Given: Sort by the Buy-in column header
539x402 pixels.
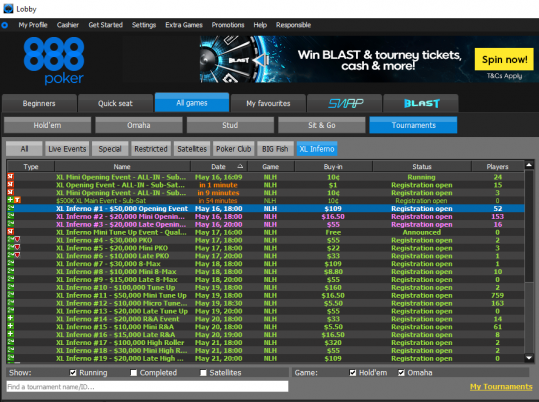Looking at the screenshot, I should (x=333, y=167).
